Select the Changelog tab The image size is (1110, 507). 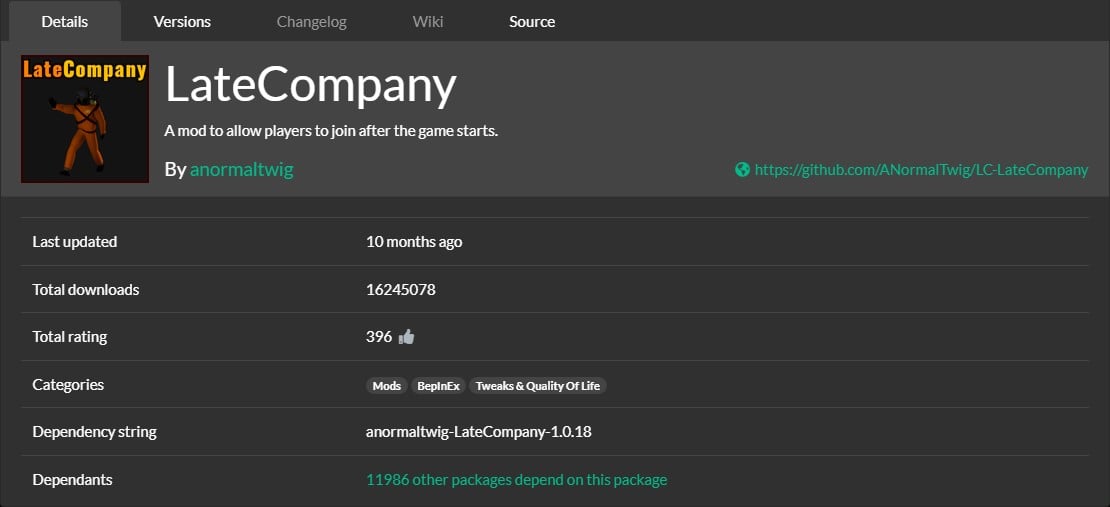pyautogui.click(x=312, y=21)
